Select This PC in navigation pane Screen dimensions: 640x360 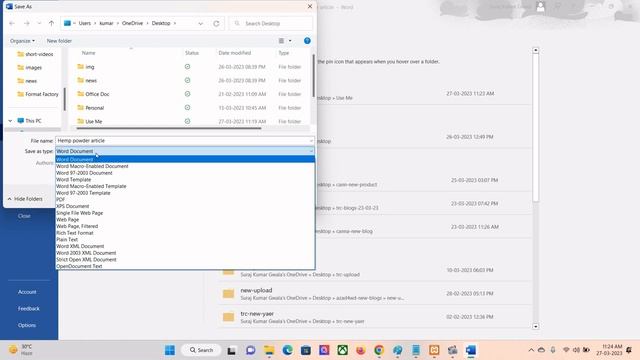(x=29, y=121)
